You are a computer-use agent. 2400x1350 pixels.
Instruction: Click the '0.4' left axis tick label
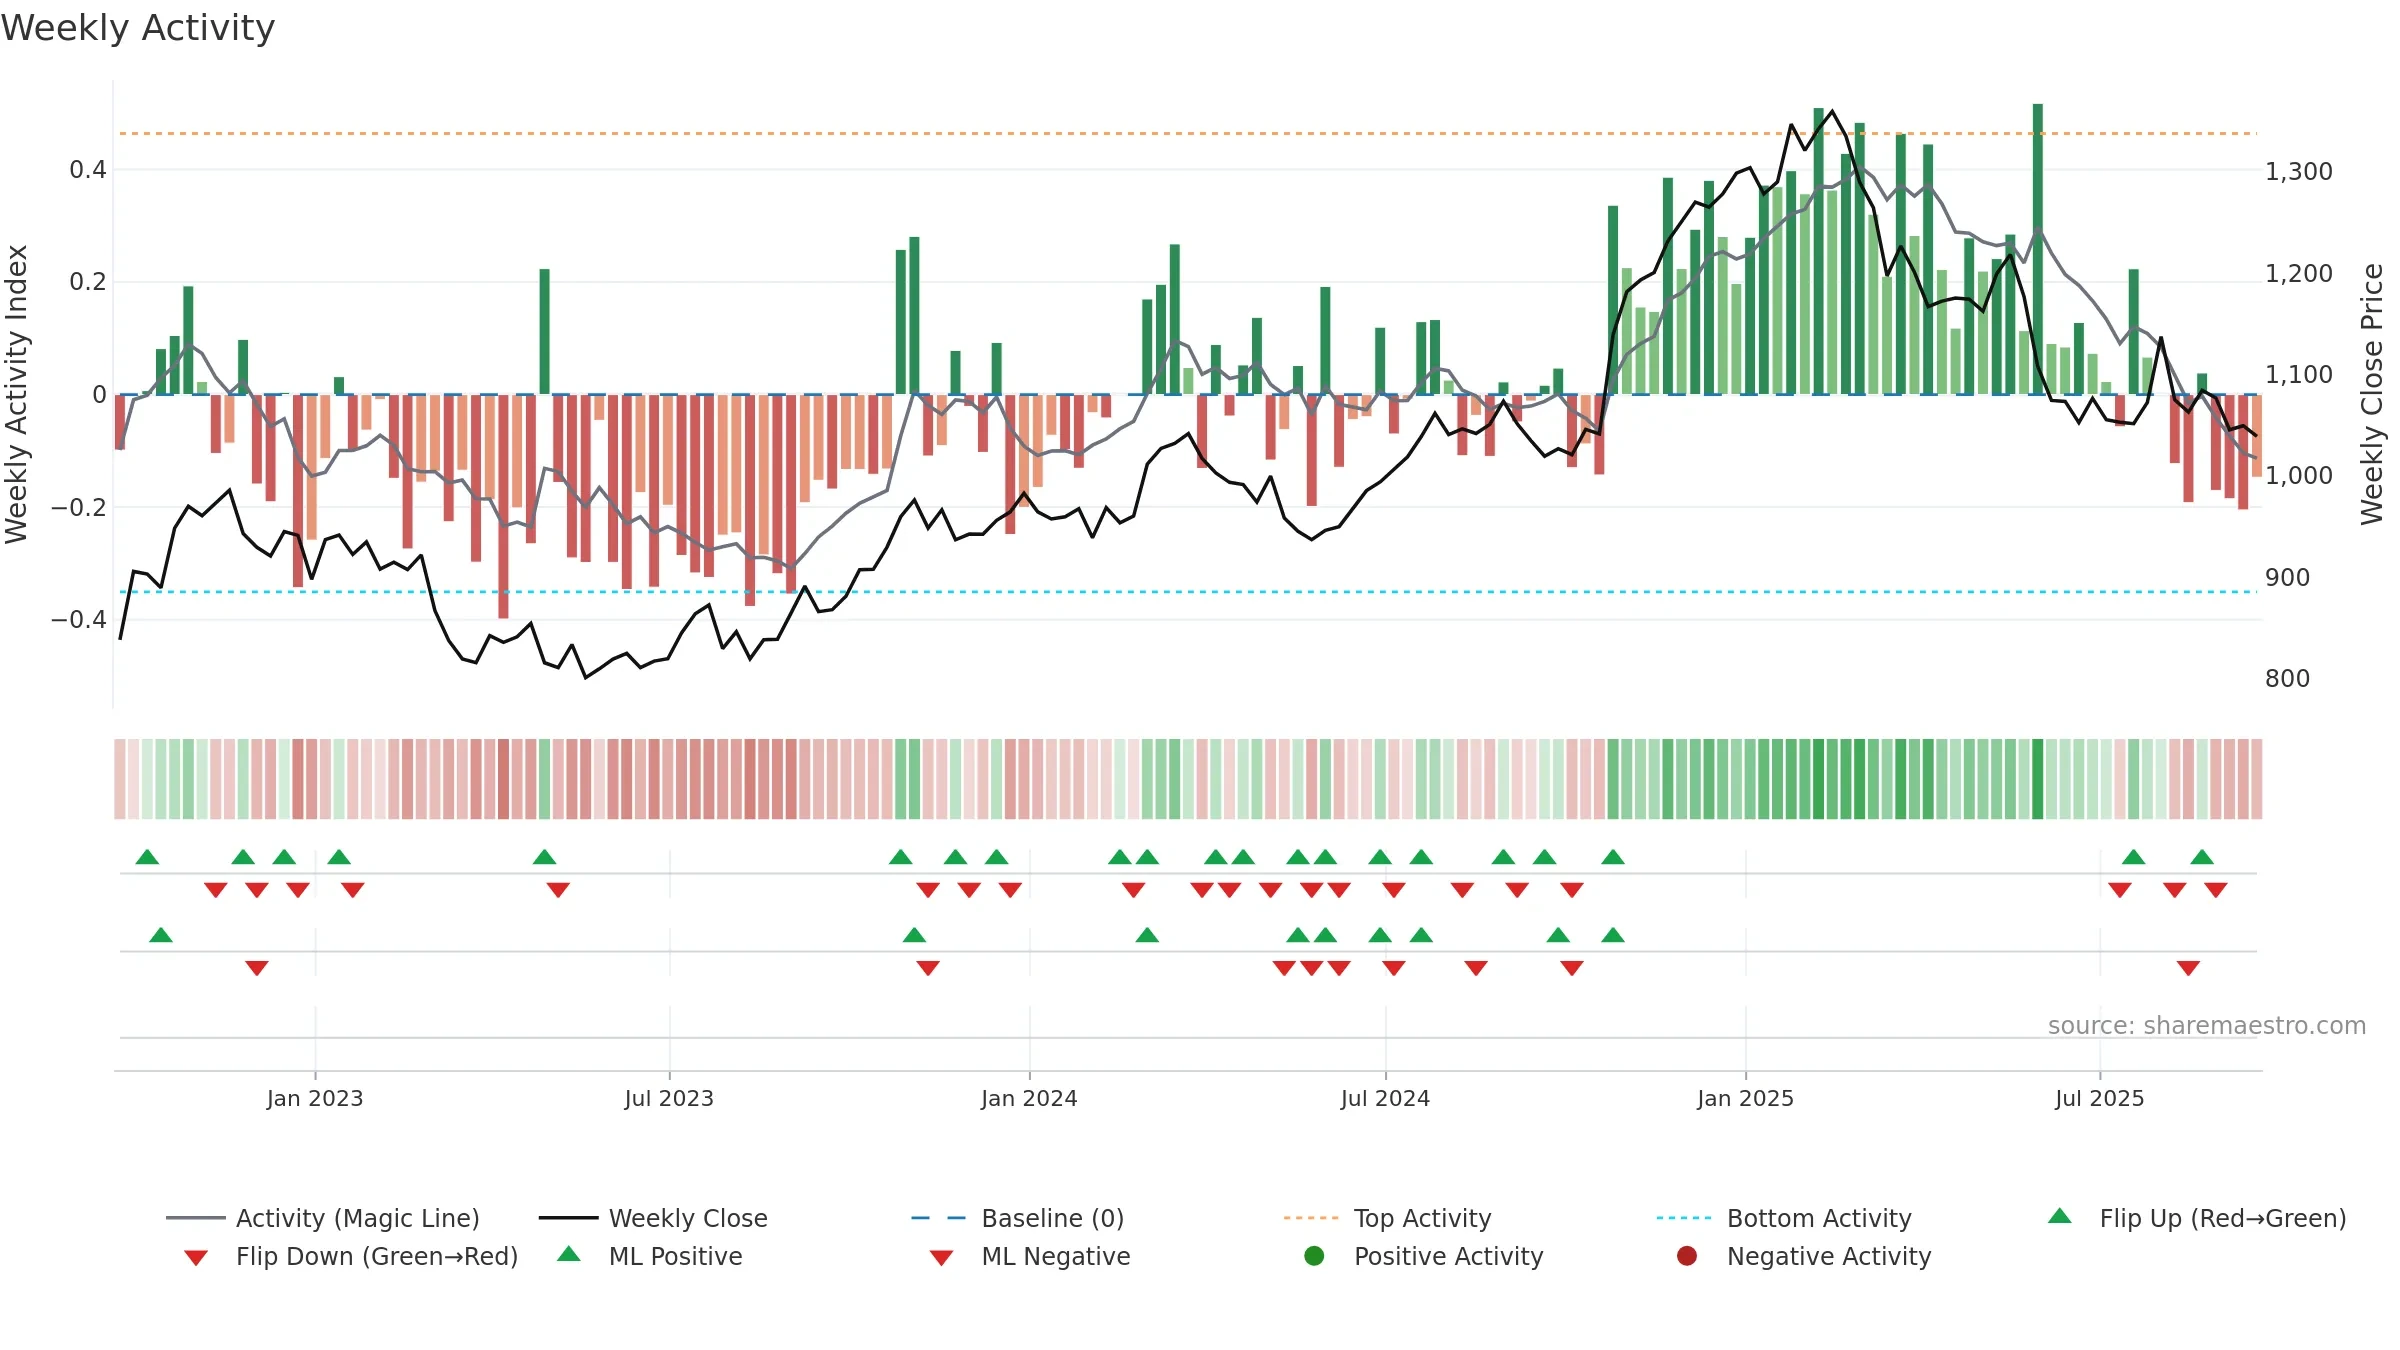click(88, 170)
